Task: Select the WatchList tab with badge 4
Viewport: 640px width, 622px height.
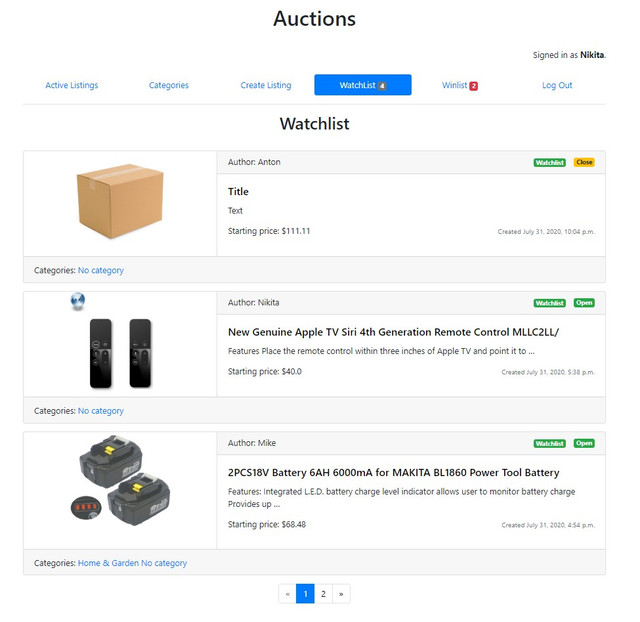Action: [x=363, y=85]
